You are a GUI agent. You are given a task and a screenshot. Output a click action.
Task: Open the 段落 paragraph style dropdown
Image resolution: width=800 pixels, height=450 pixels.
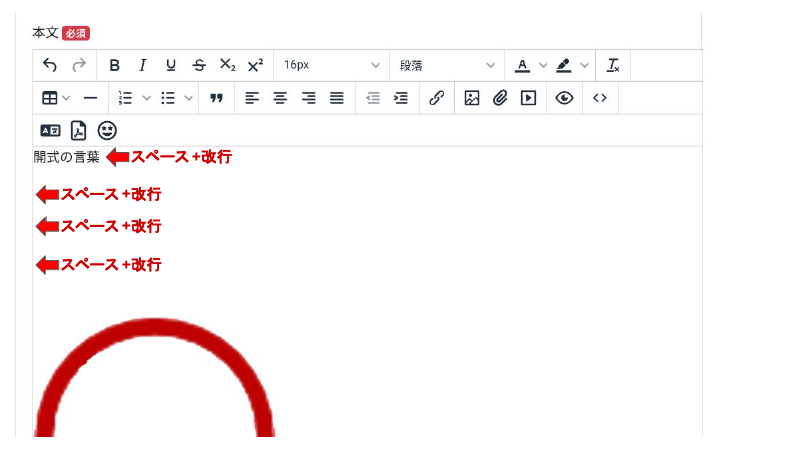[x=447, y=65]
